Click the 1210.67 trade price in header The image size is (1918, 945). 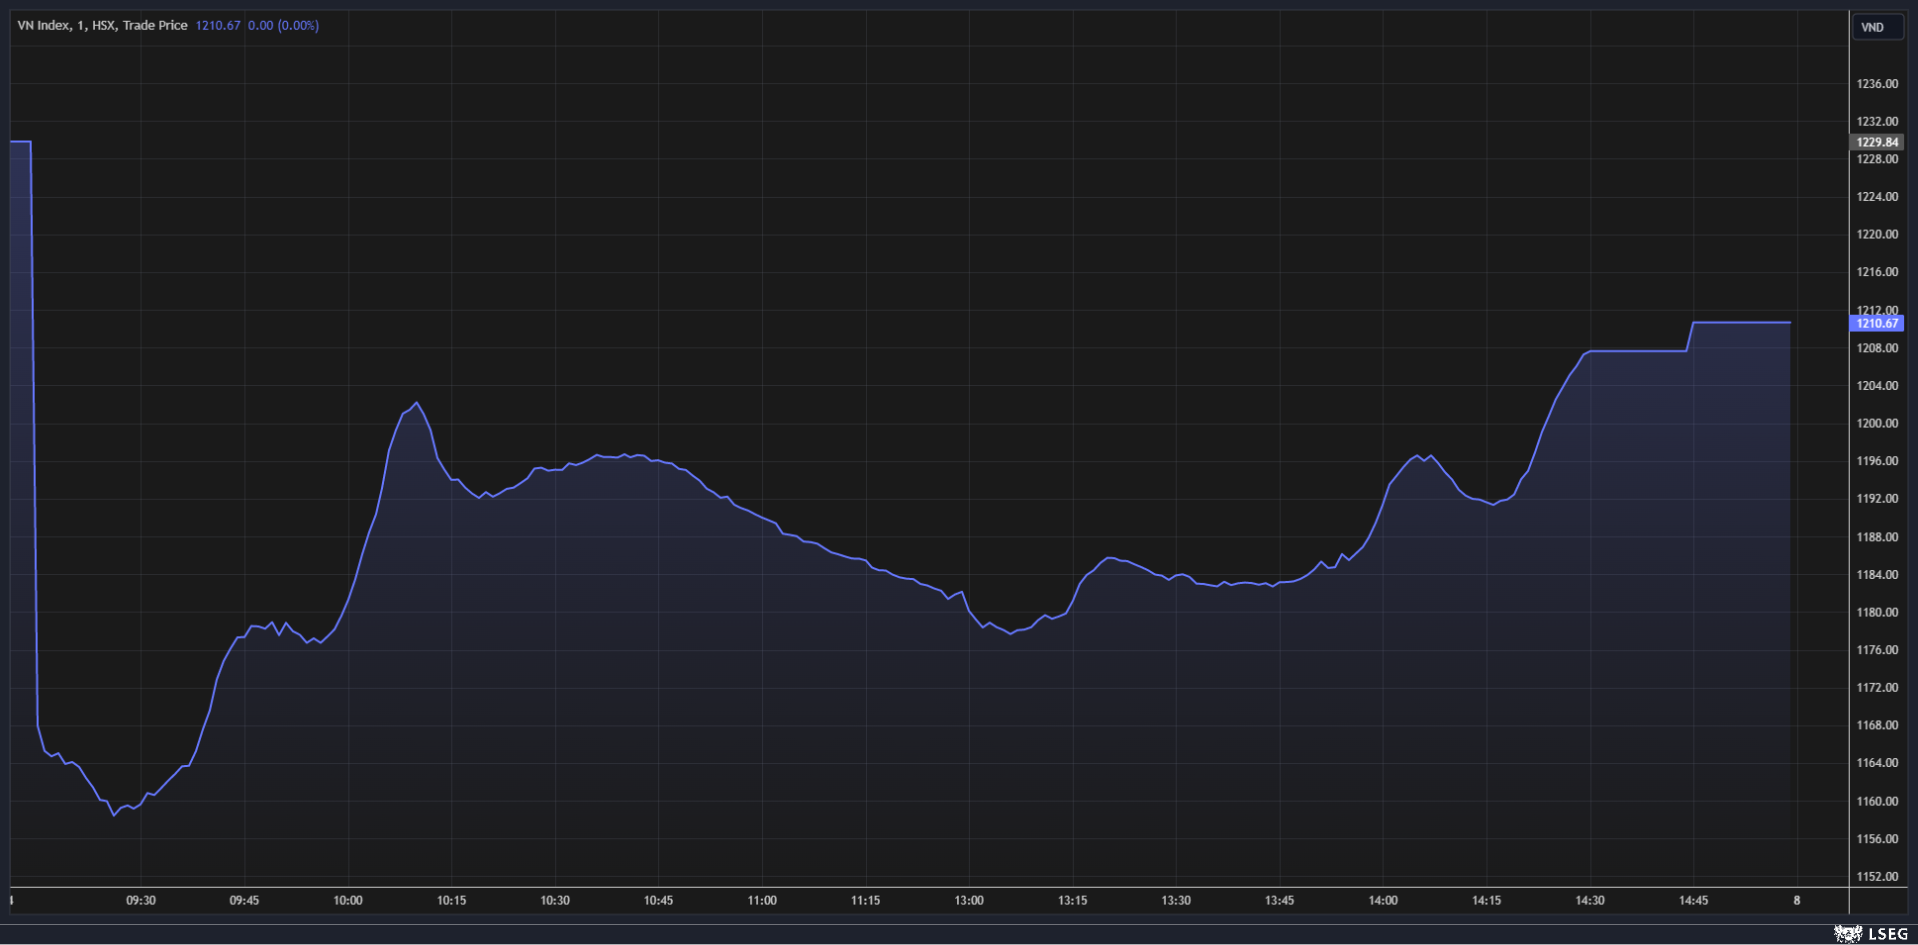pos(218,25)
